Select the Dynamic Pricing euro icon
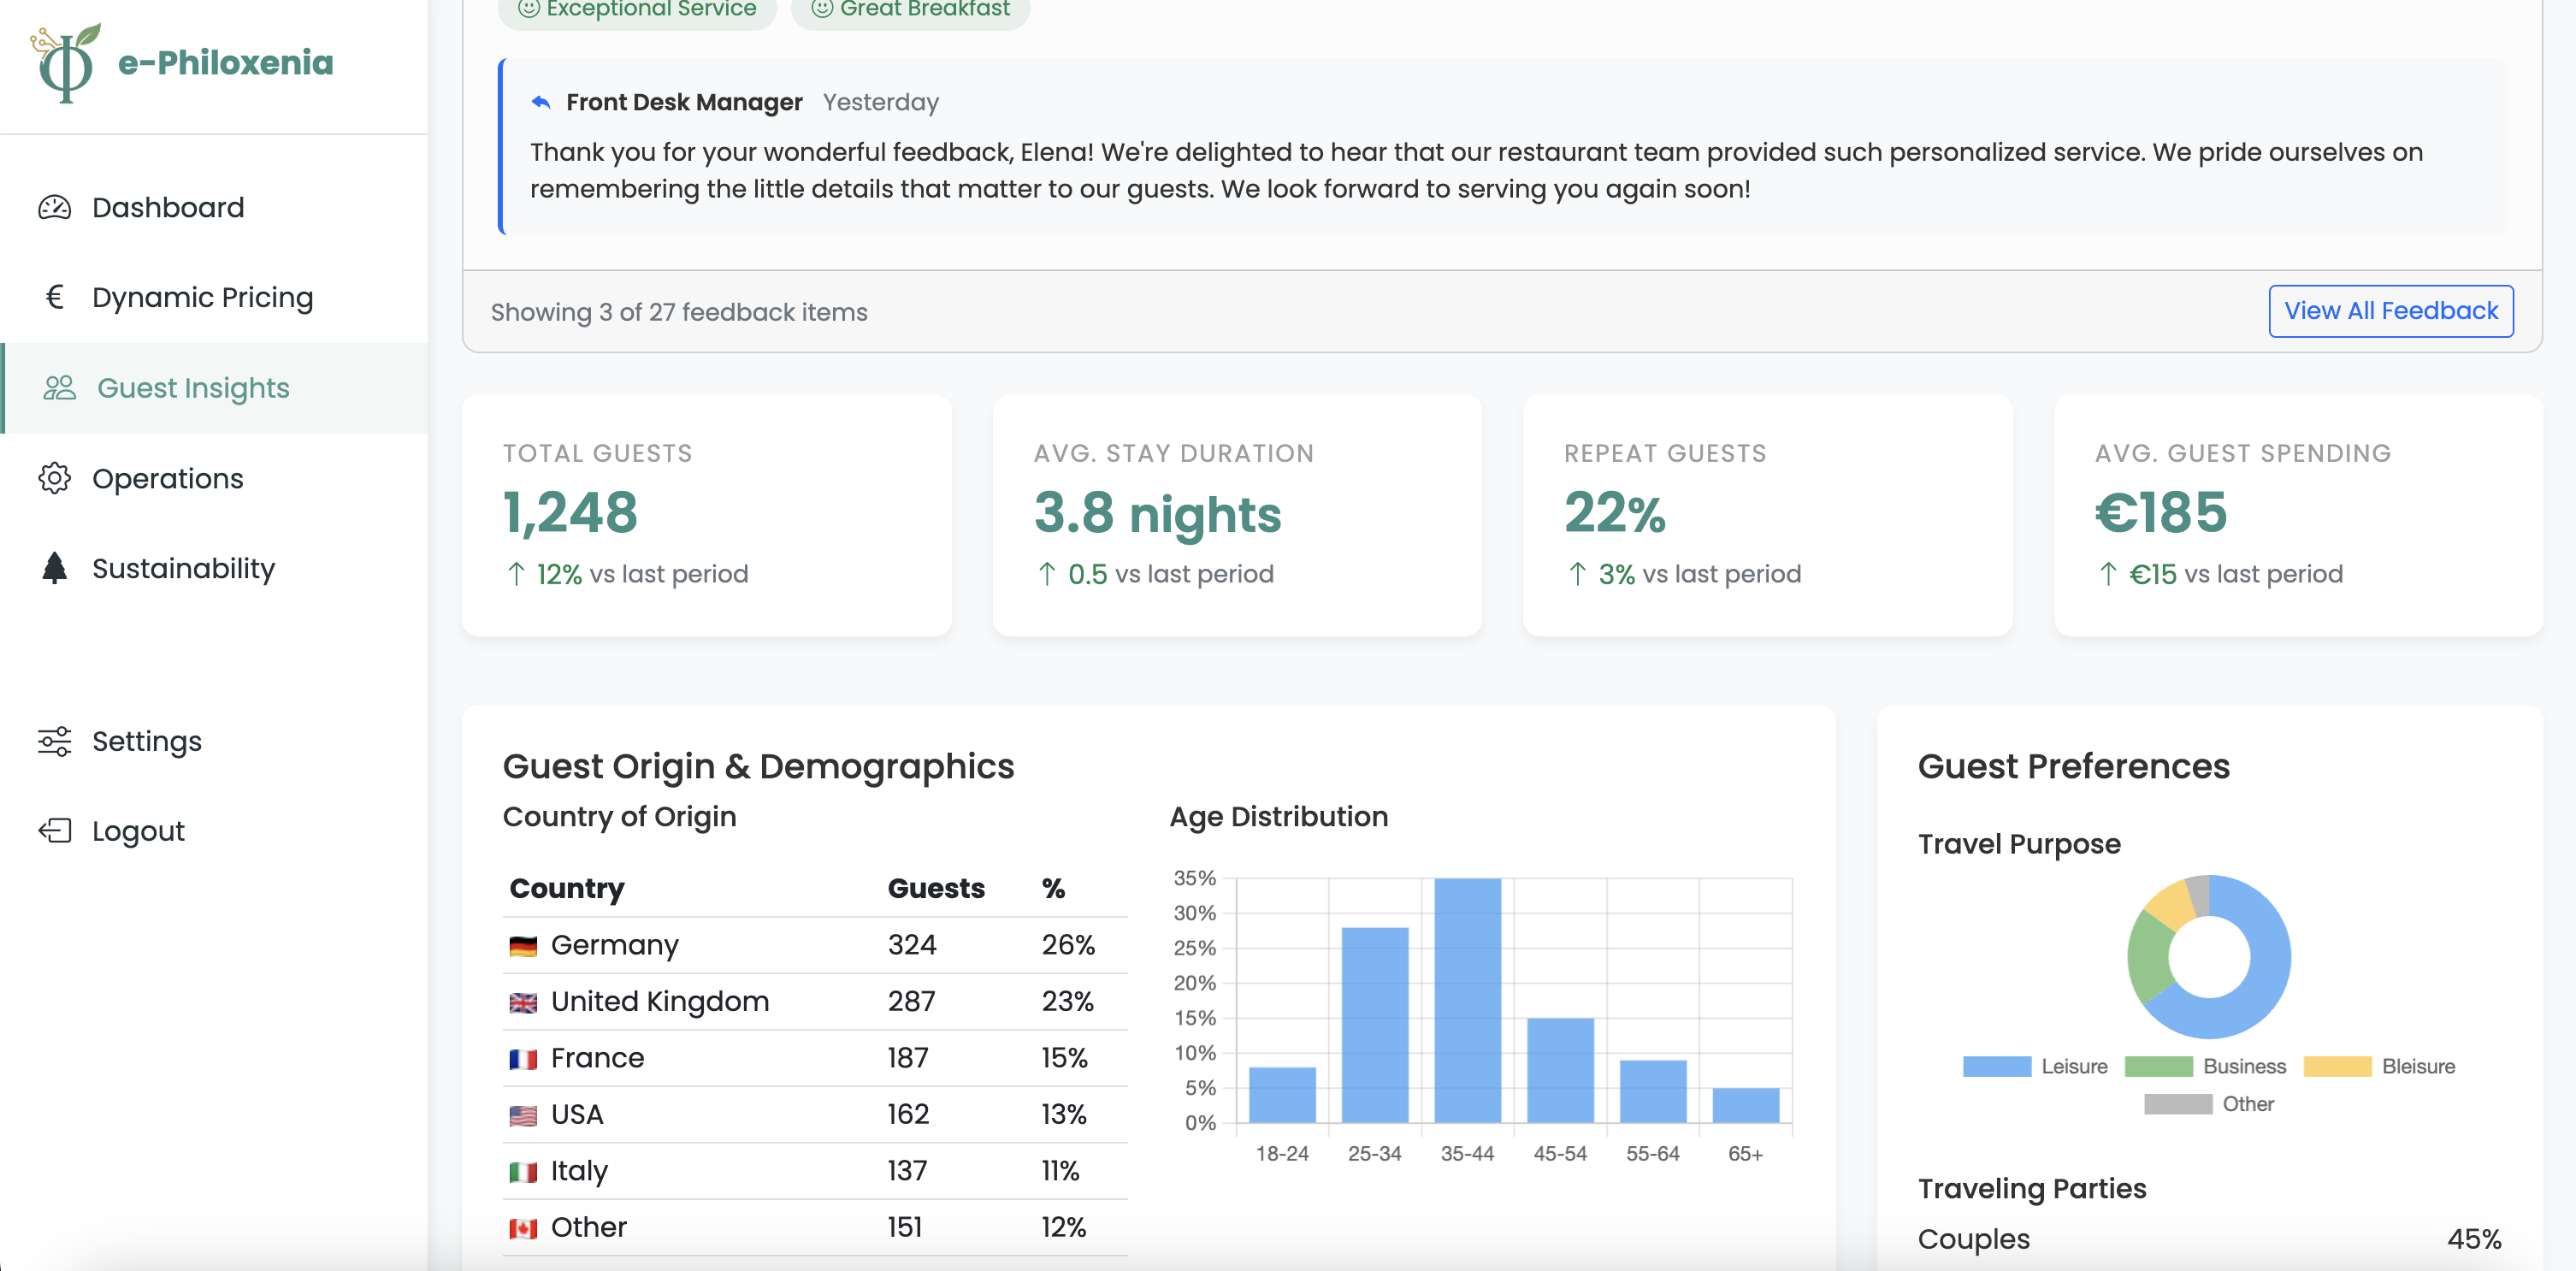 (x=56, y=297)
